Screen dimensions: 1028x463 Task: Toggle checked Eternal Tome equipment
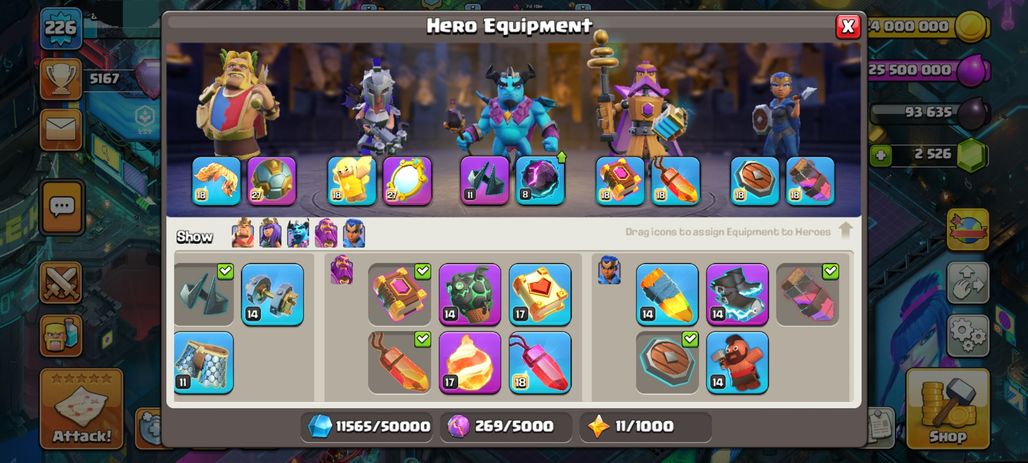pos(399,294)
